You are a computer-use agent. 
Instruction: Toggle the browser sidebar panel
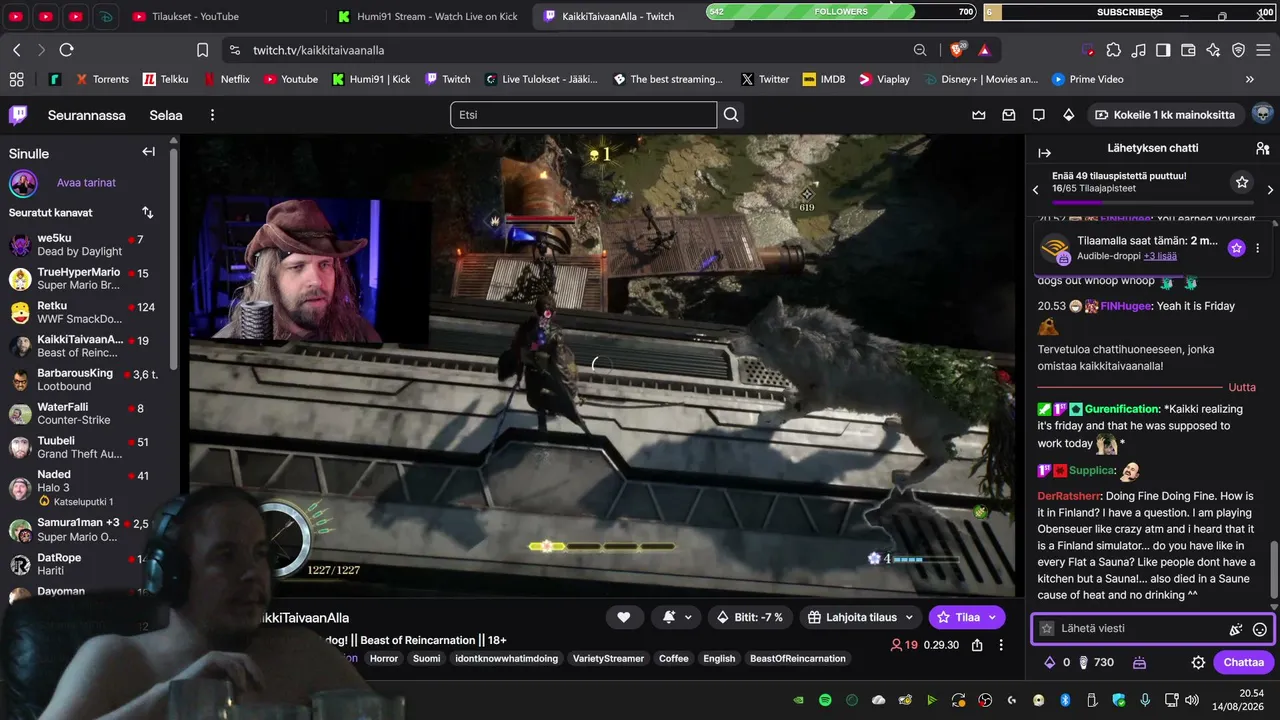coord(1163,50)
